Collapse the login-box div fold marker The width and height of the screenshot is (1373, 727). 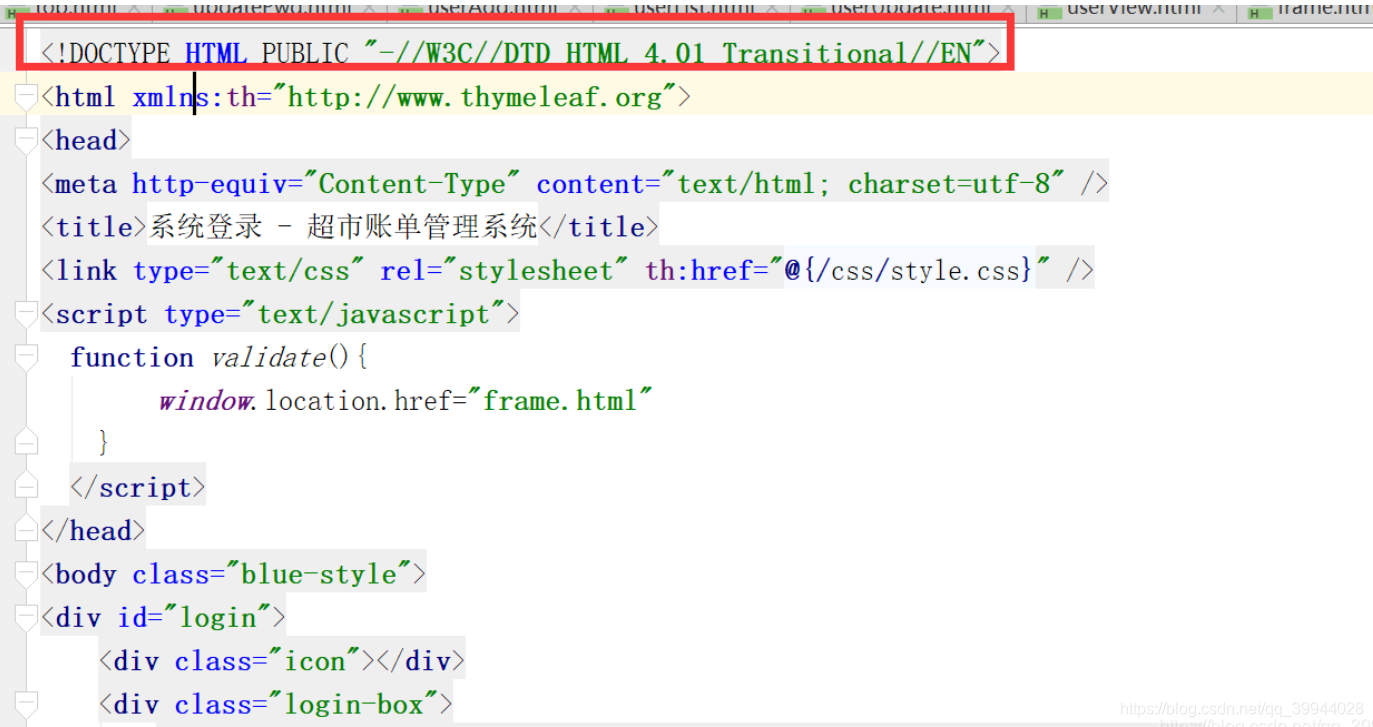[x=26, y=704]
